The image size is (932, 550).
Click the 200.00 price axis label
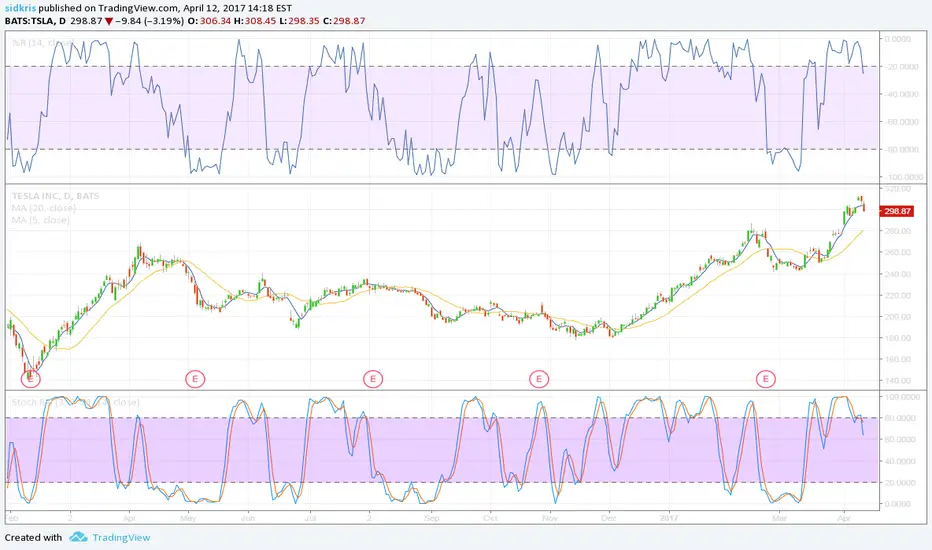[898, 316]
